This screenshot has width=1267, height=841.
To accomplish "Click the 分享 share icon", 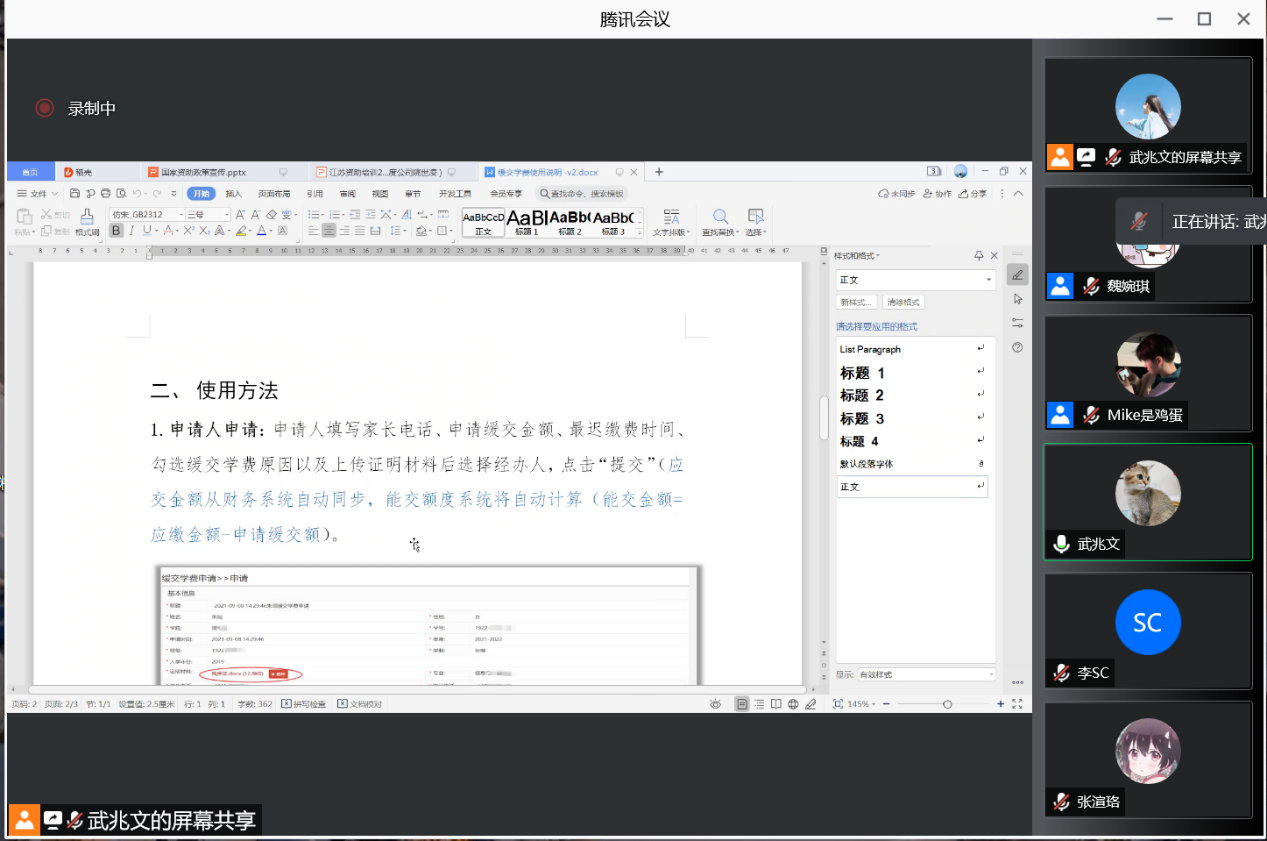I will [x=972, y=194].
